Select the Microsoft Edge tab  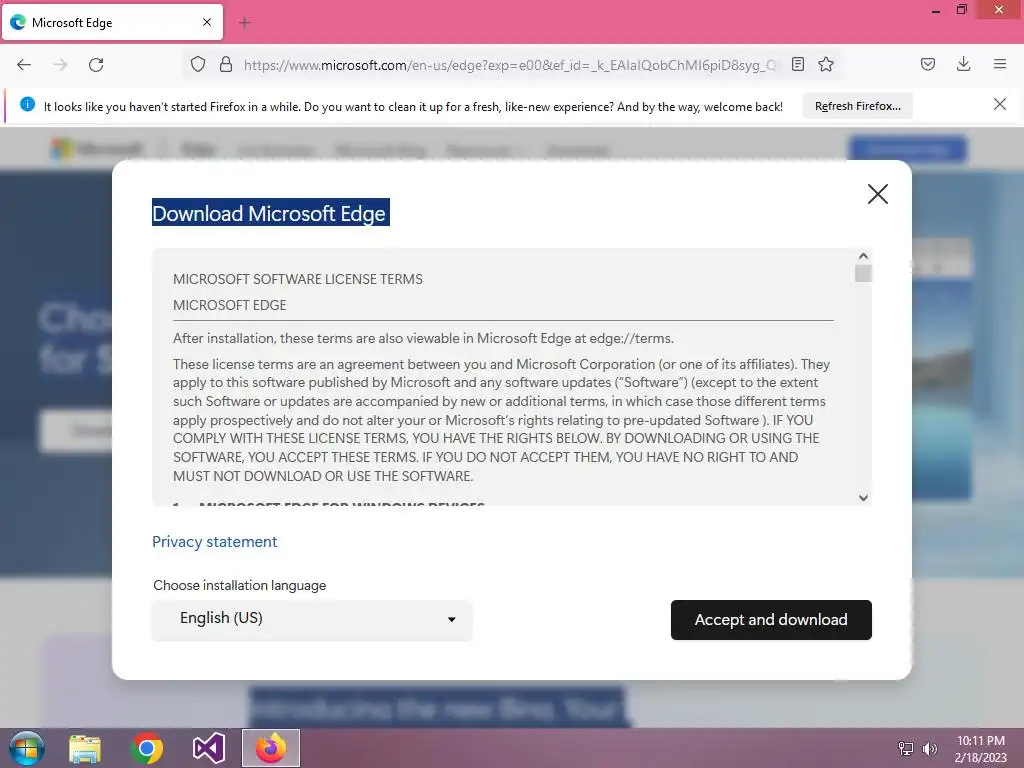click(112, 22)
